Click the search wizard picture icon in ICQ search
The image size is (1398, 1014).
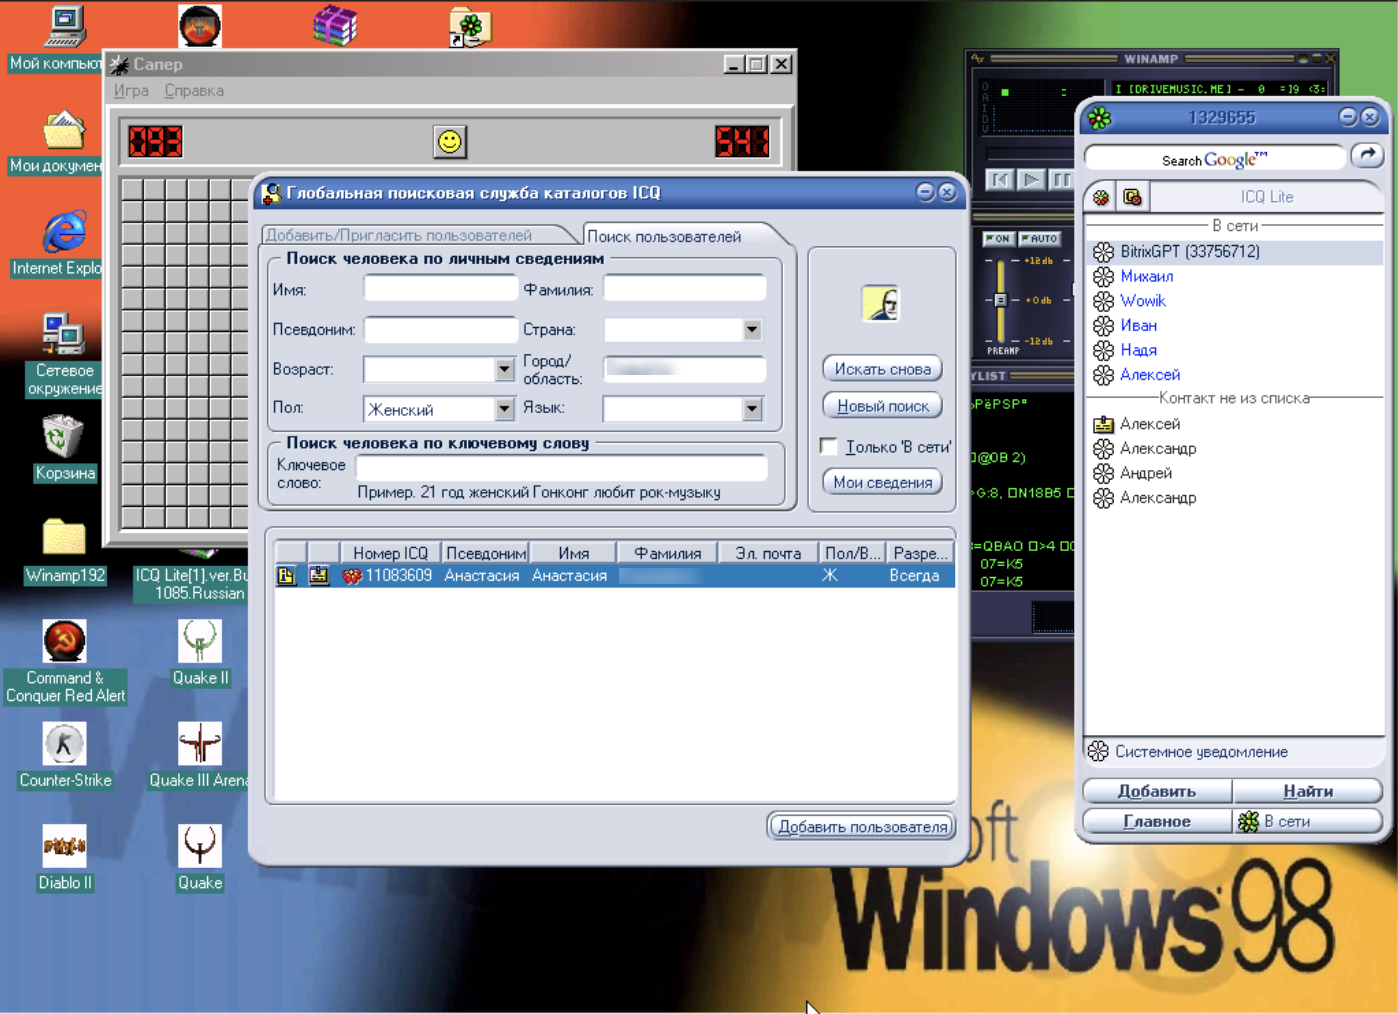click(880, 303)
